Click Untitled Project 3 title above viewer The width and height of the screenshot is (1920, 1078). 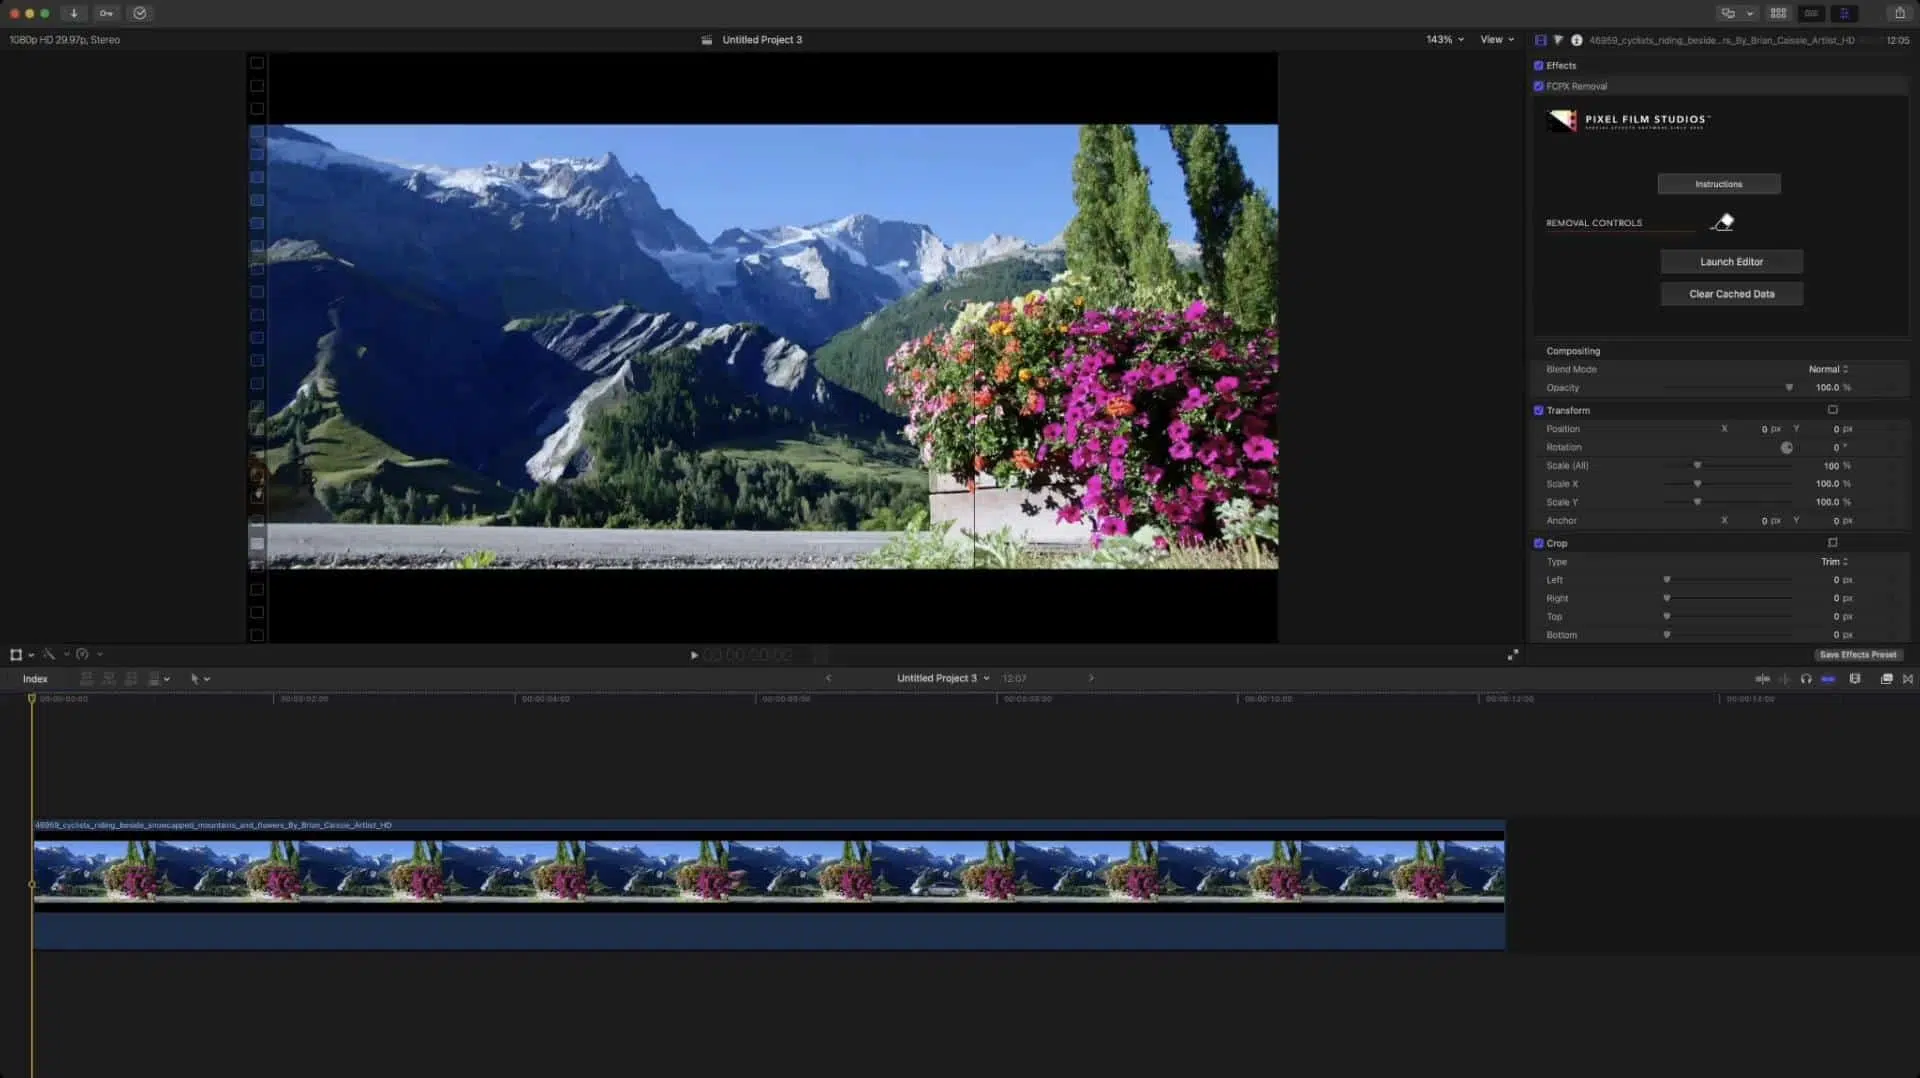pos(762,40)
